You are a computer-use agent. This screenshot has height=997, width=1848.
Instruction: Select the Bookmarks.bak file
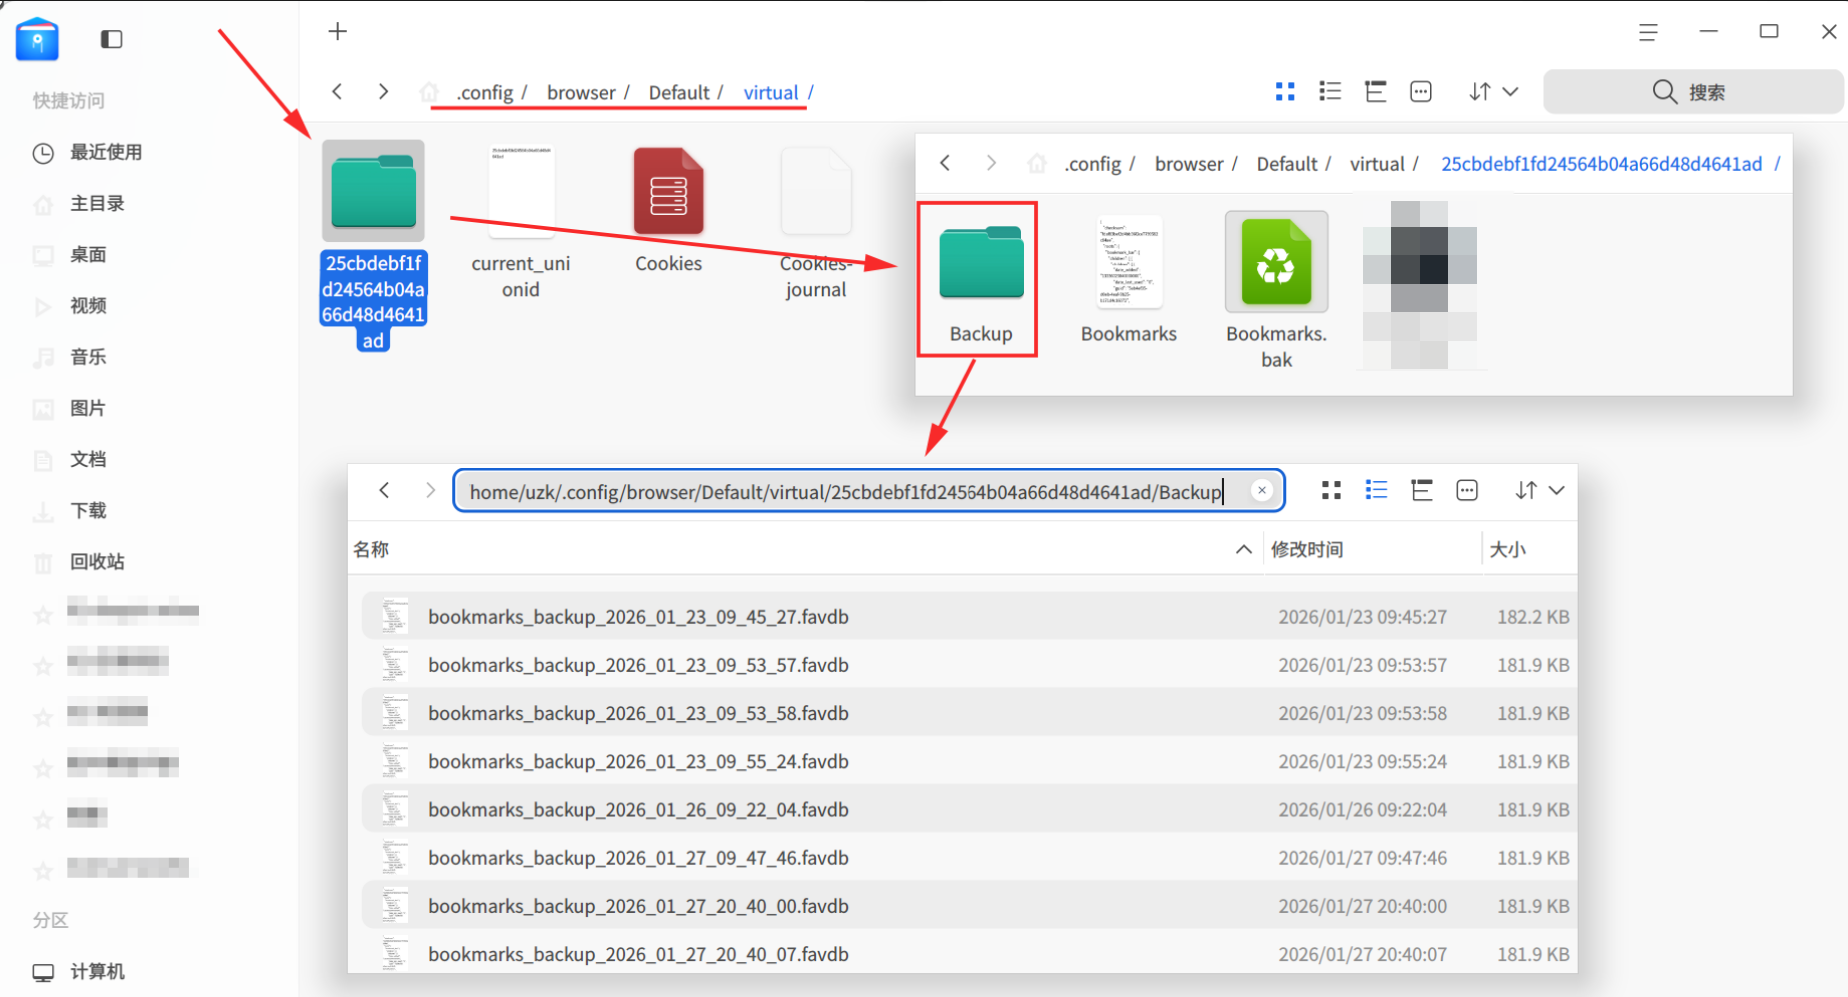click(x=1276, y=290)
